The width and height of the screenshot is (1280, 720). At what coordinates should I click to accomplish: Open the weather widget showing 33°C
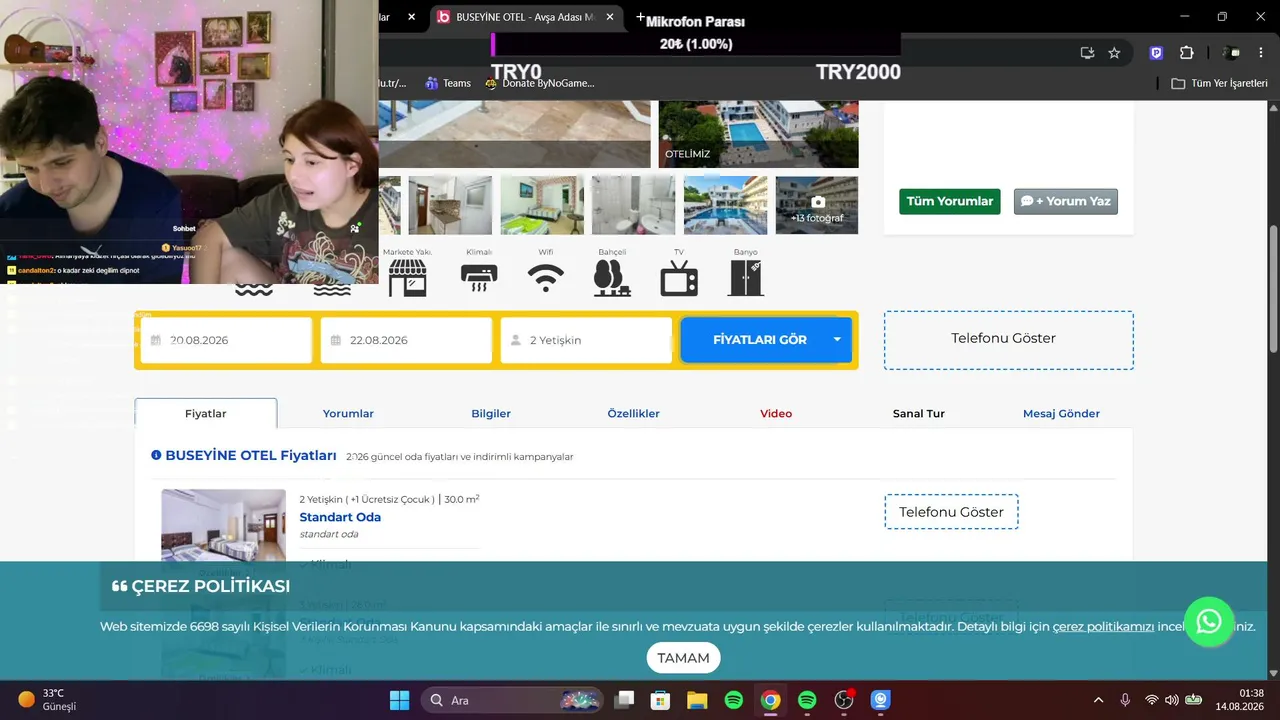[48, 700]
